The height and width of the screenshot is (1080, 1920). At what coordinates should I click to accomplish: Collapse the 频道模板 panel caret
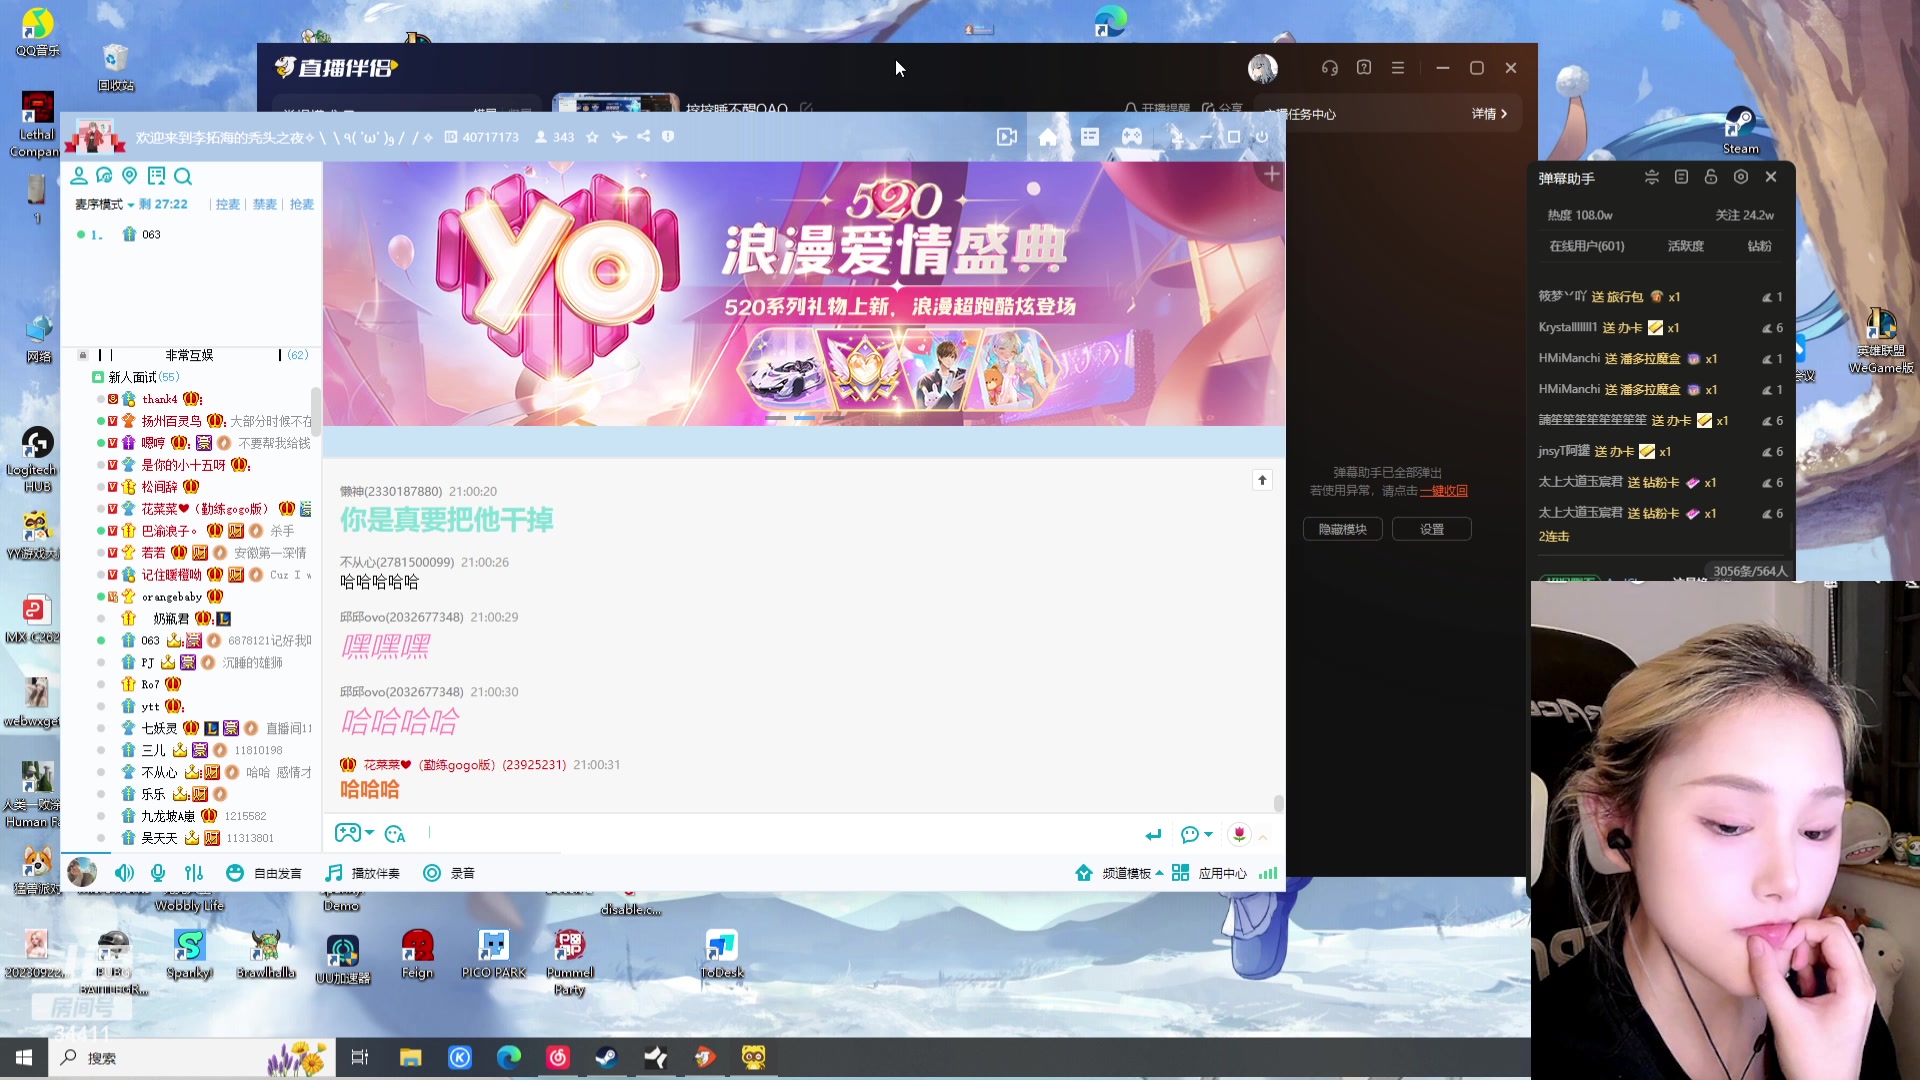tap(1160, 873)
